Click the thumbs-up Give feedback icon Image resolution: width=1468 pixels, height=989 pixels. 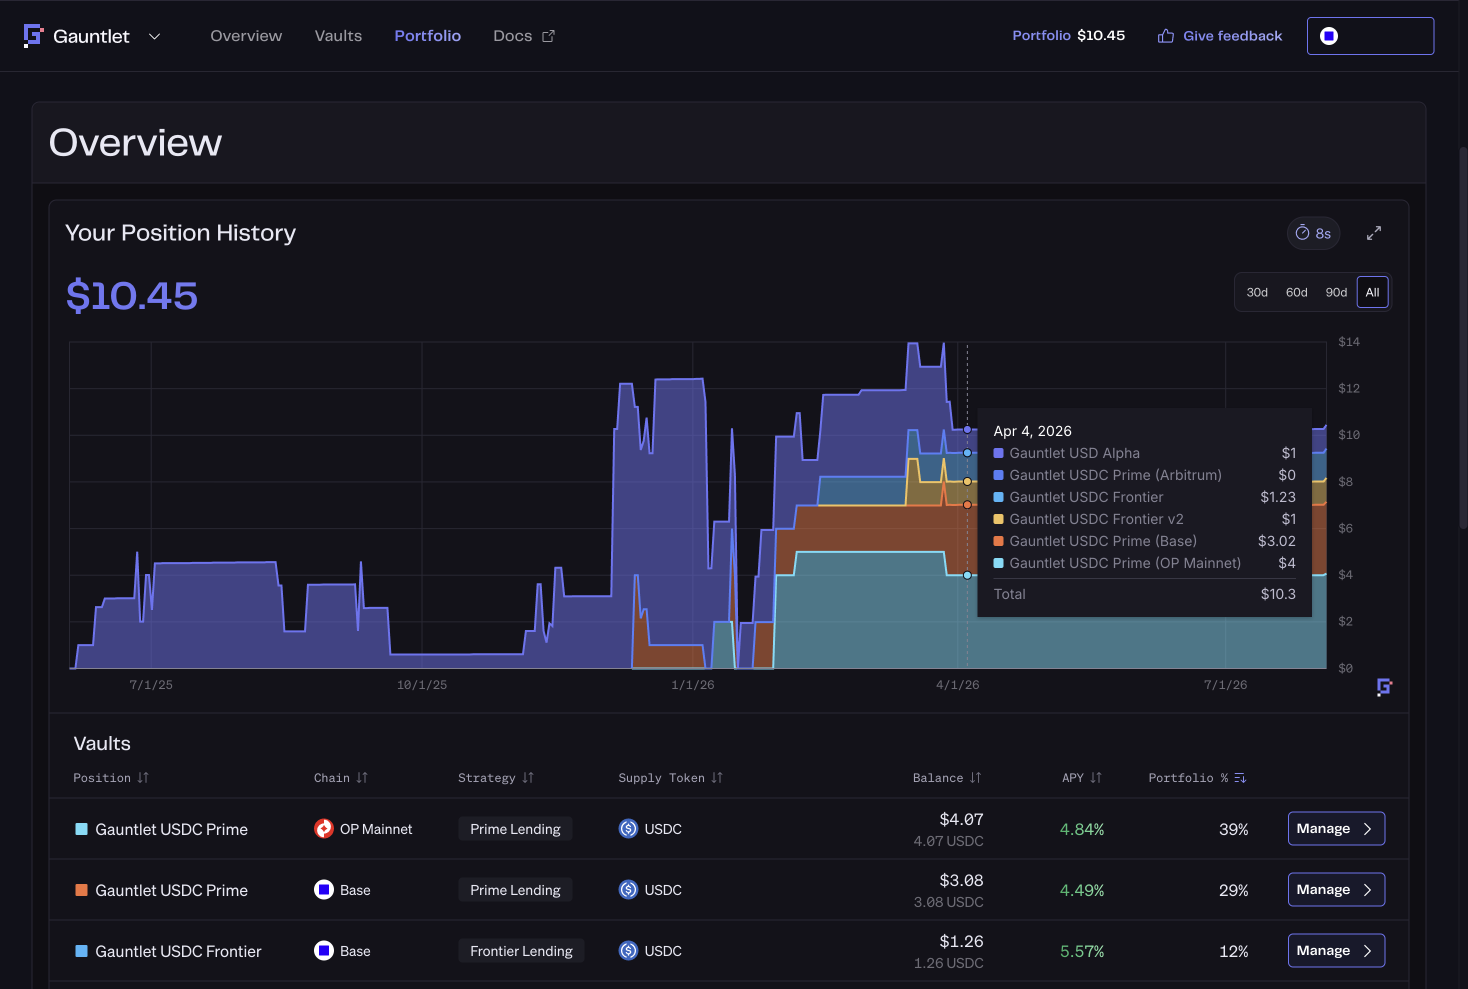click(1166, 36)
